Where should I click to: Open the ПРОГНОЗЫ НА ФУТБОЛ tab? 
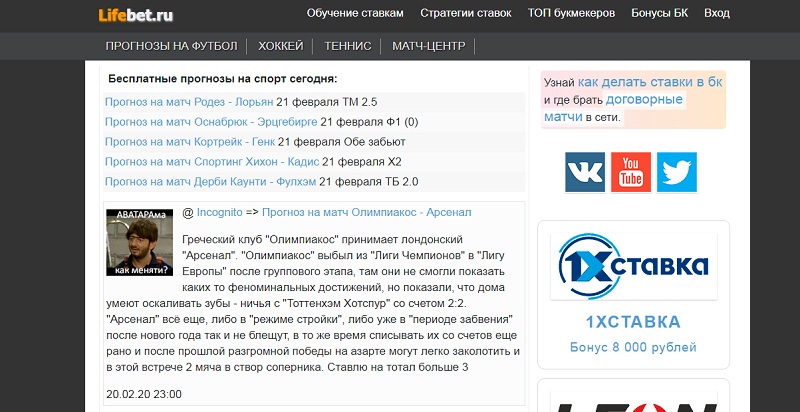pyautogui.click(x=171, y=46)
